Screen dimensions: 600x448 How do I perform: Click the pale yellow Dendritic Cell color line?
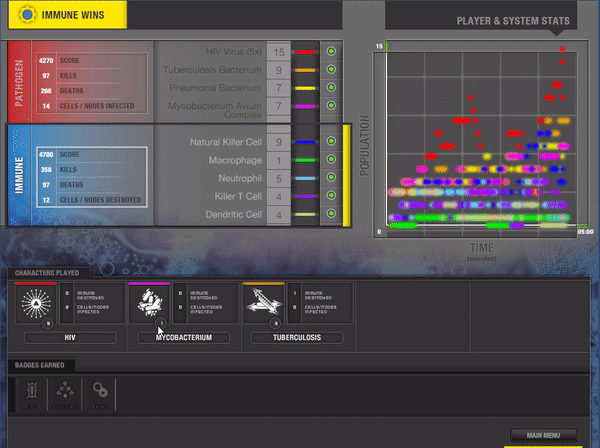pos(305,214)
